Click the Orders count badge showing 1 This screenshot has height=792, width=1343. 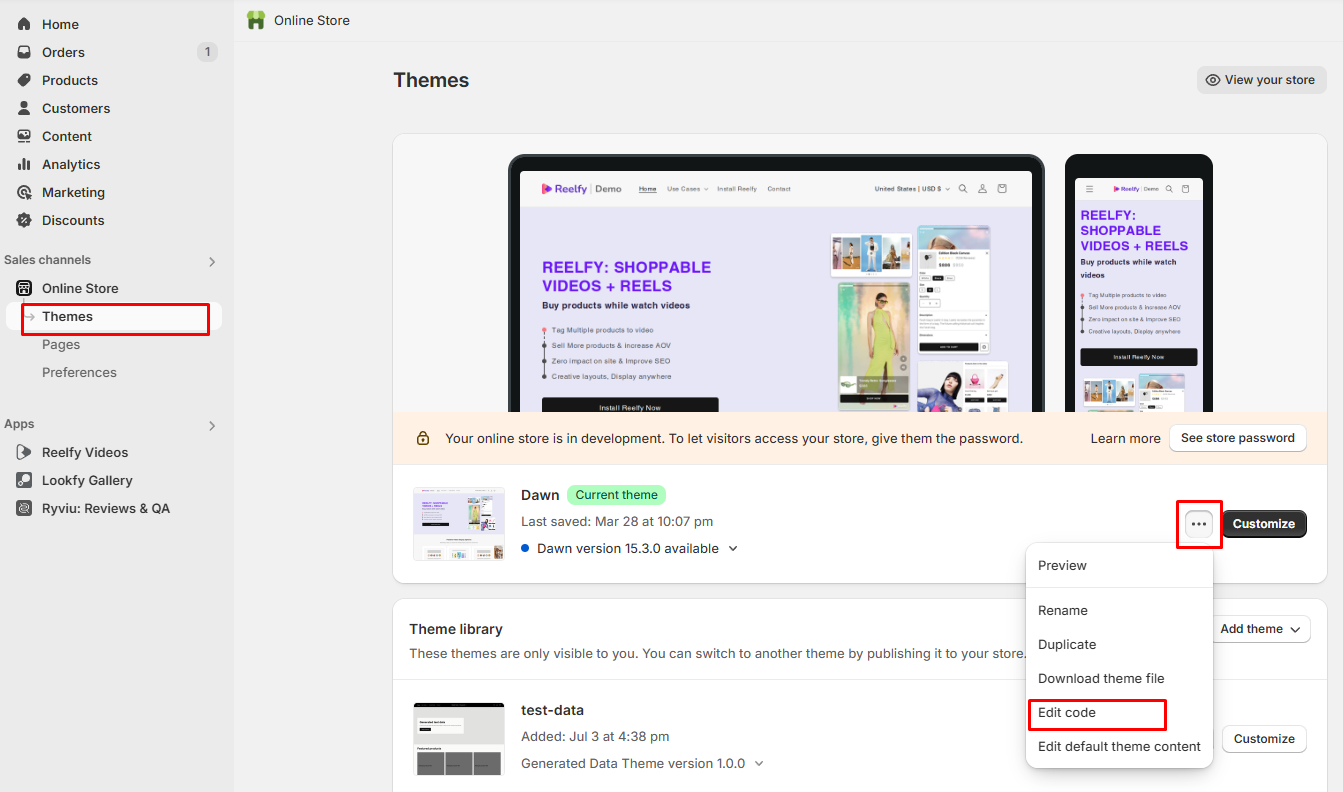point(207,52)
